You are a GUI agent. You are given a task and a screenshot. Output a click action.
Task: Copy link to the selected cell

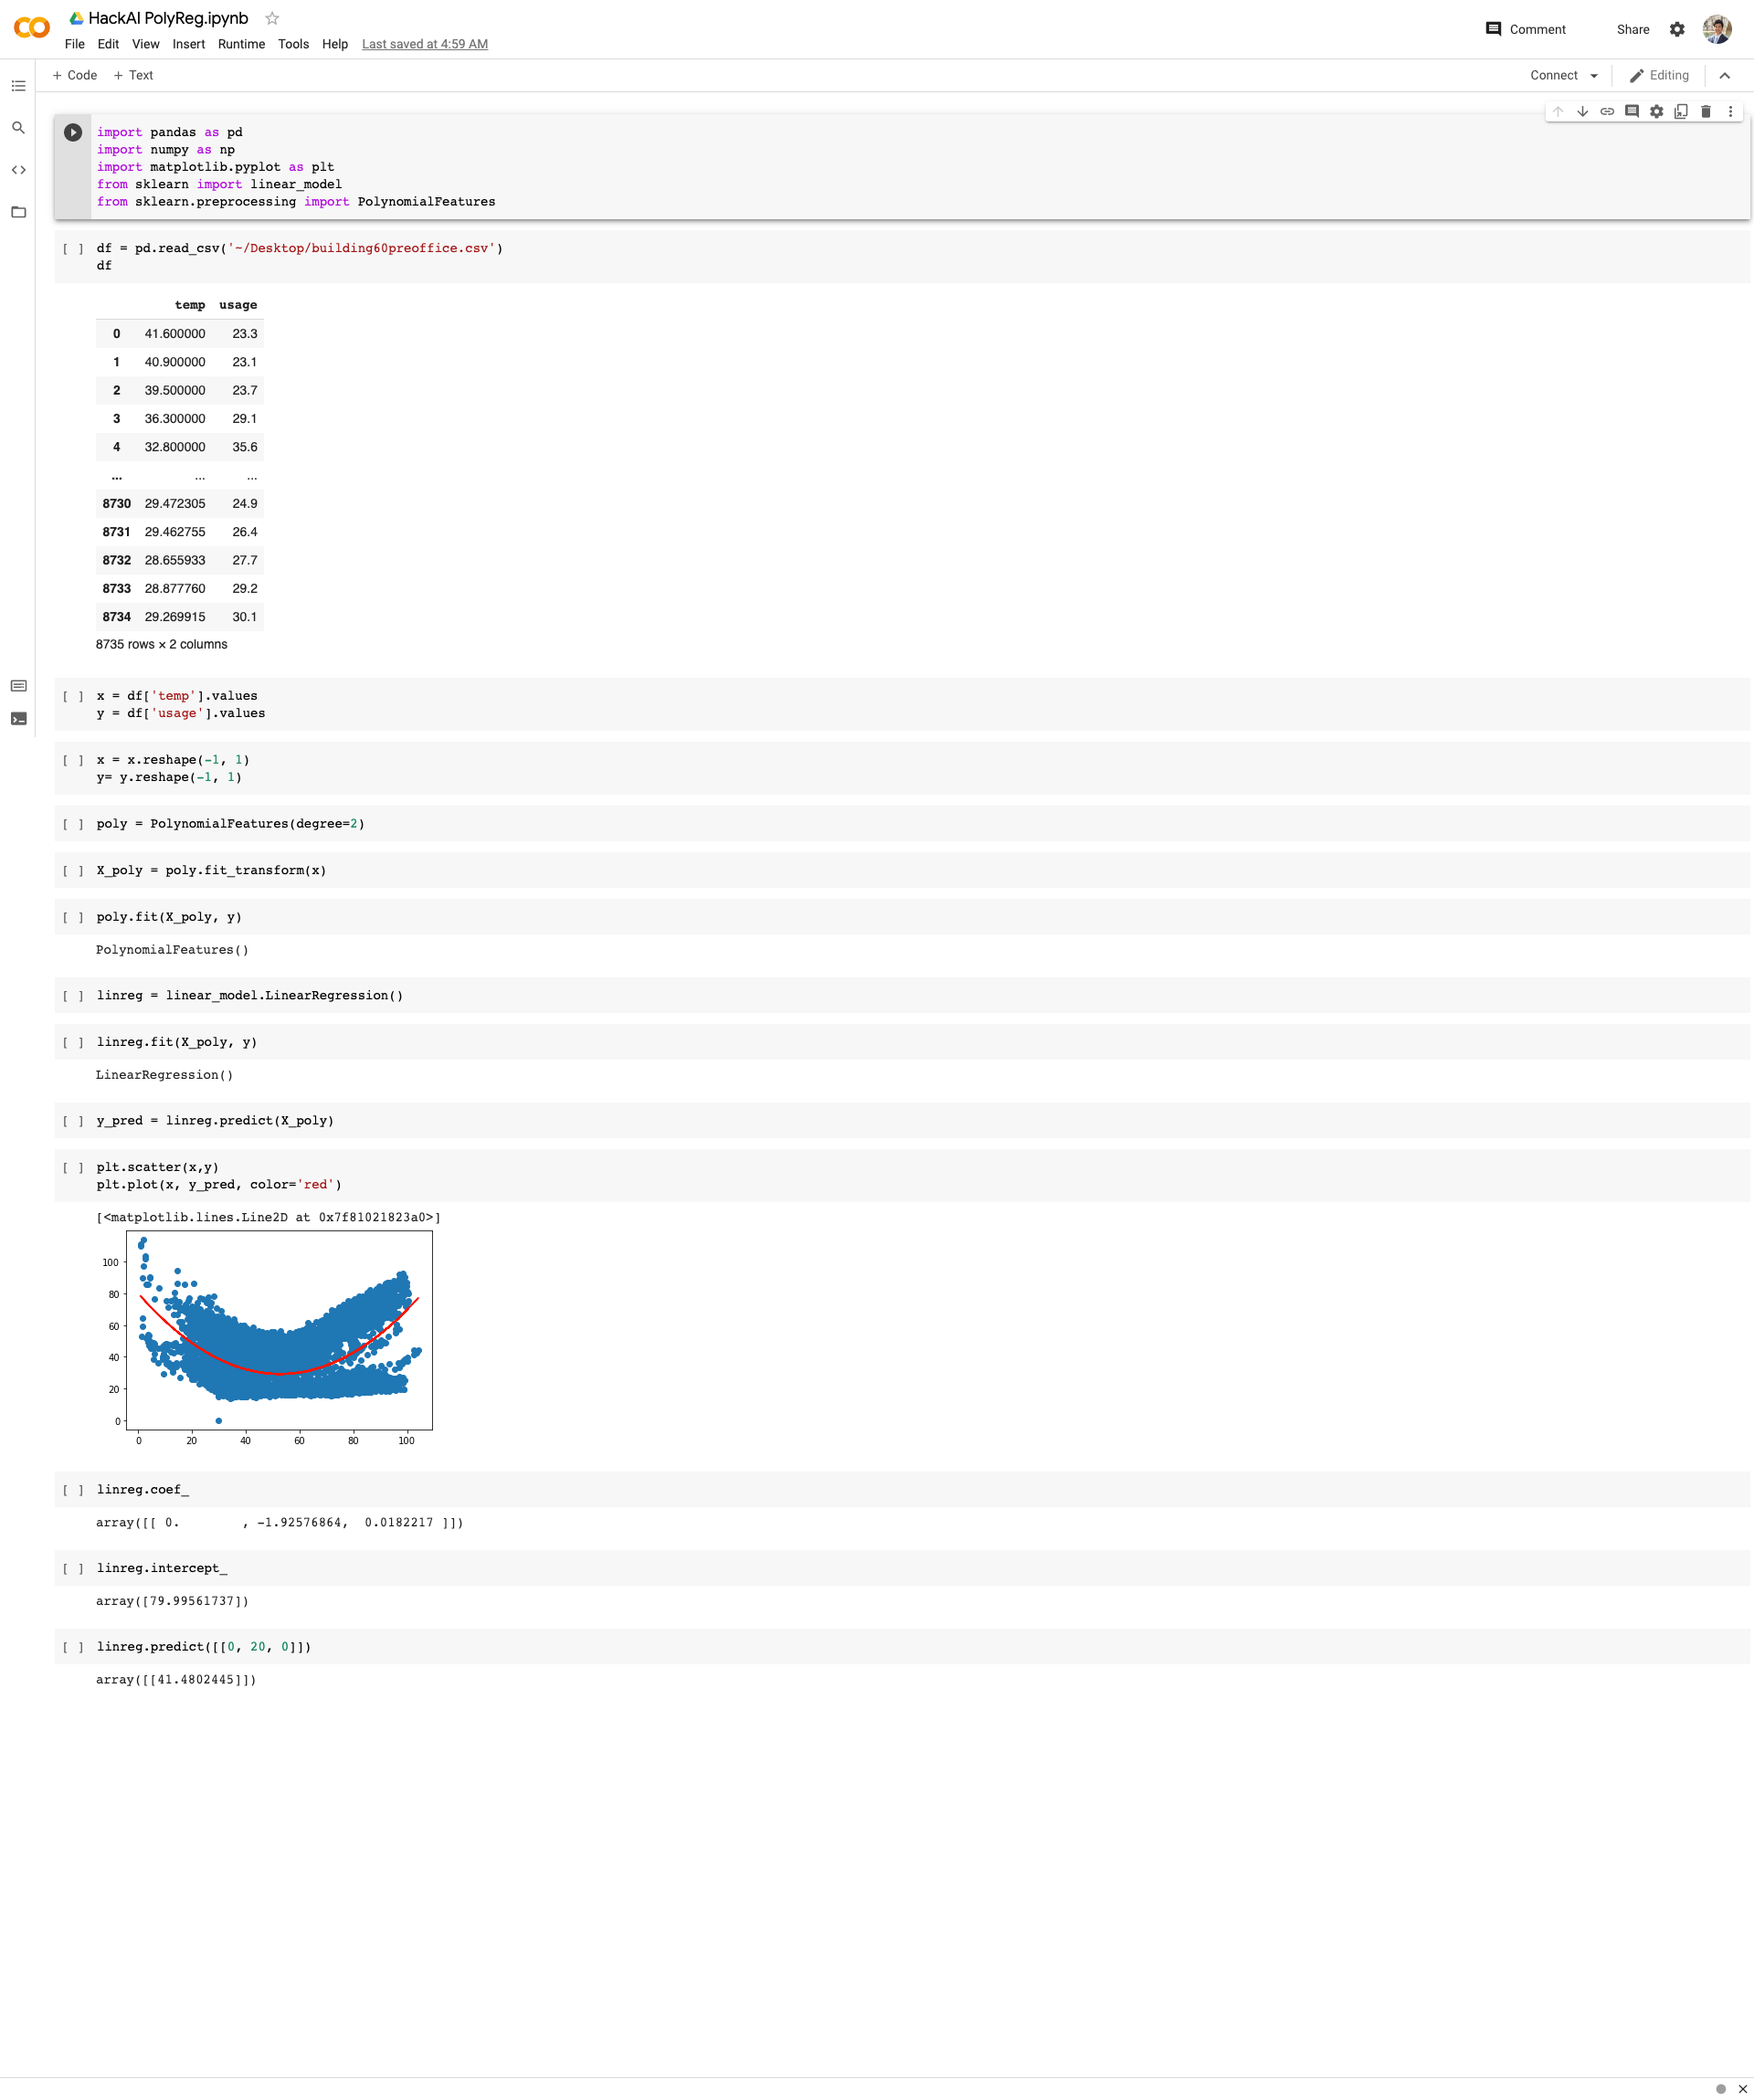click(x=1607, y=112)
